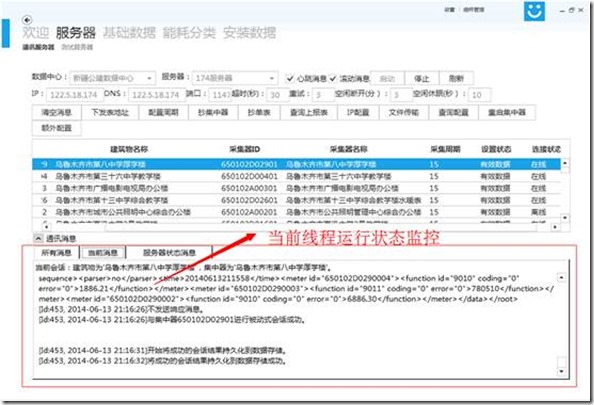The width and height of the screenshot is (594, 405).
Task: Click horizontal scrollbar left arrow
Action: pyautogui.click(x=46, y=227)
